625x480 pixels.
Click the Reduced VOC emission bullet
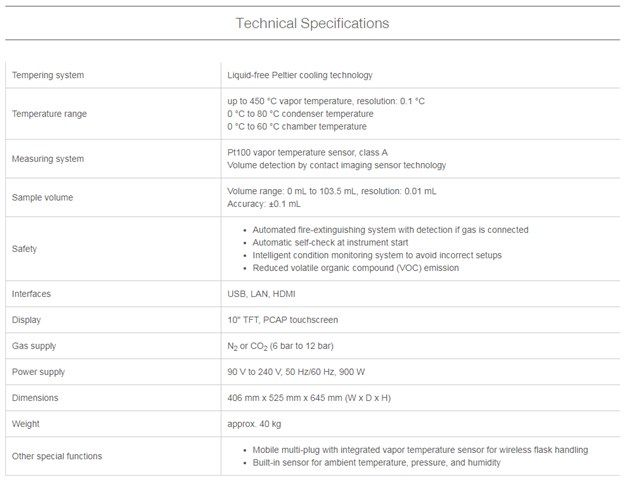(x=356, y=268)
